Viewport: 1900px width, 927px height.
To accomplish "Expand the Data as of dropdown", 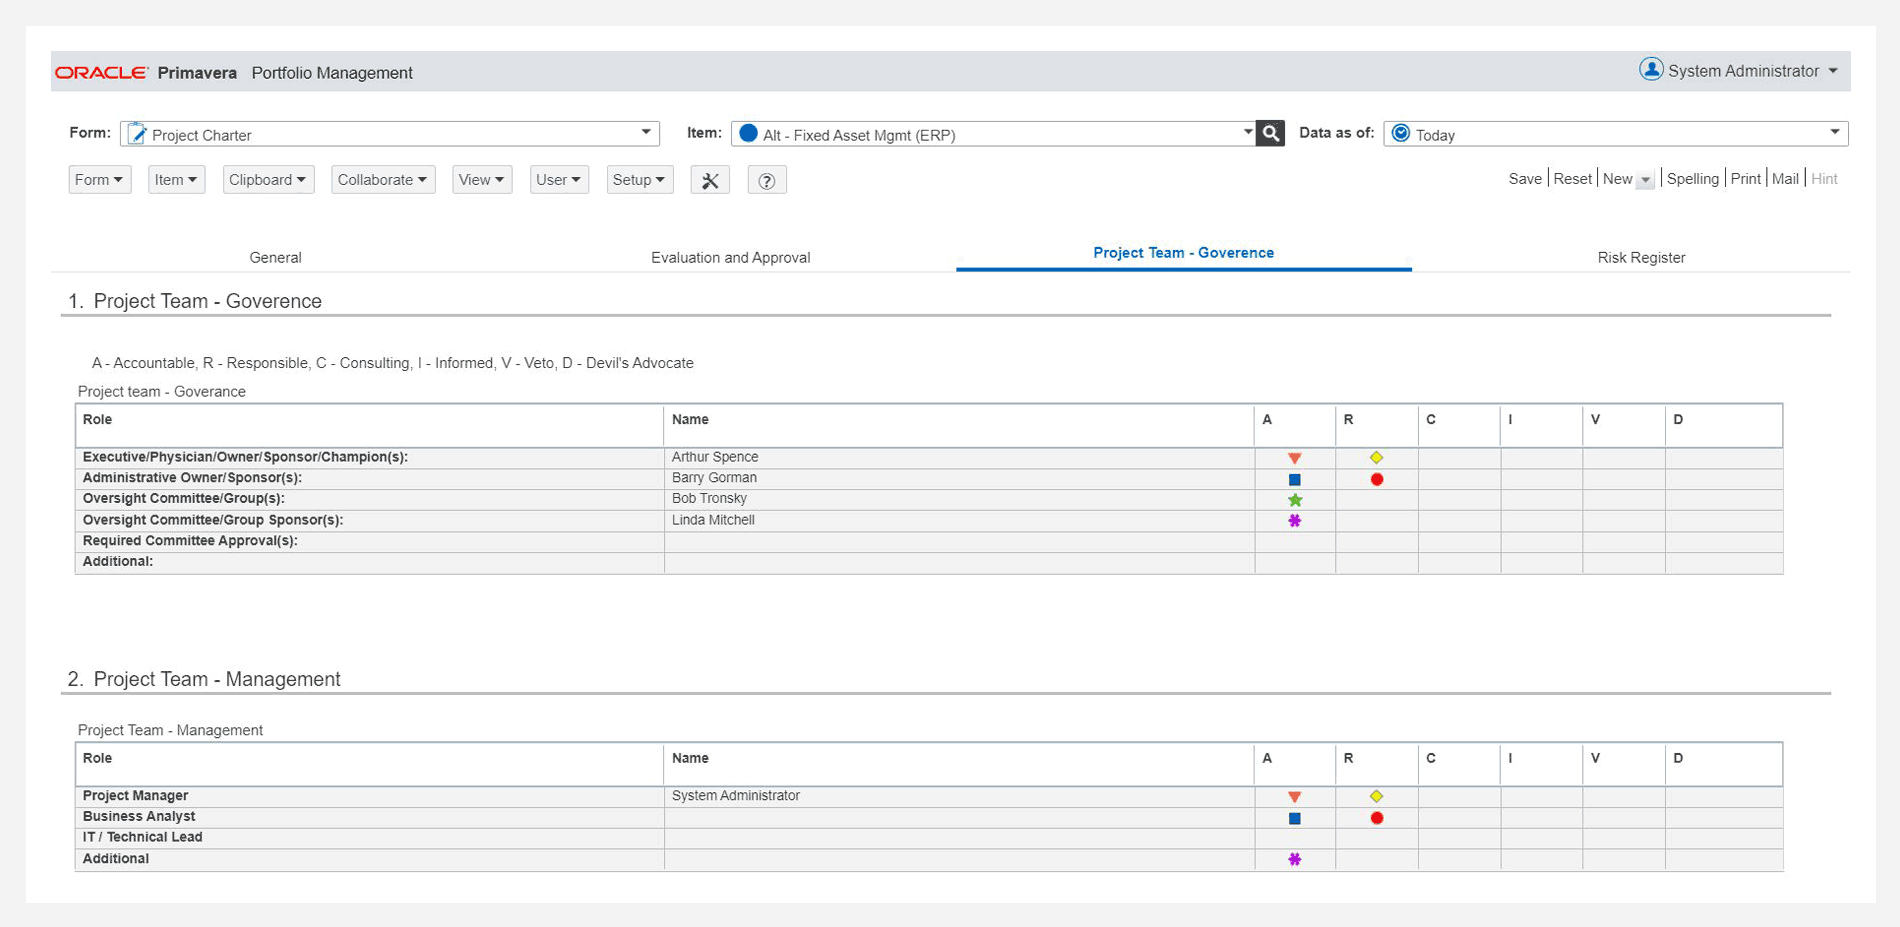I will pos(1834,133).
